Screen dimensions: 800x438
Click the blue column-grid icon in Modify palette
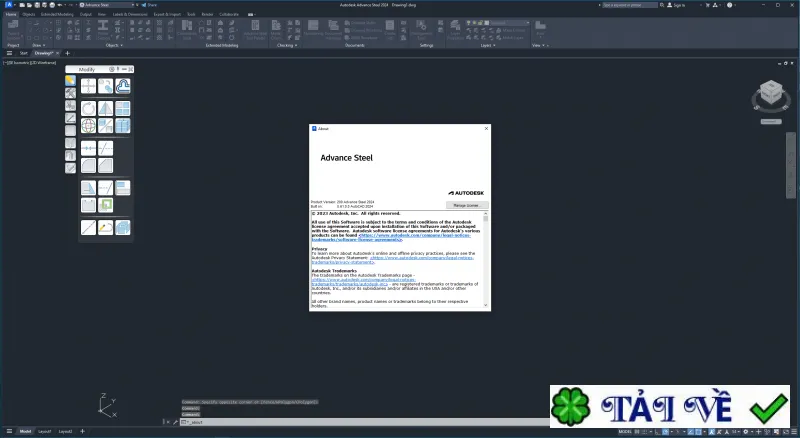(122, 126)
